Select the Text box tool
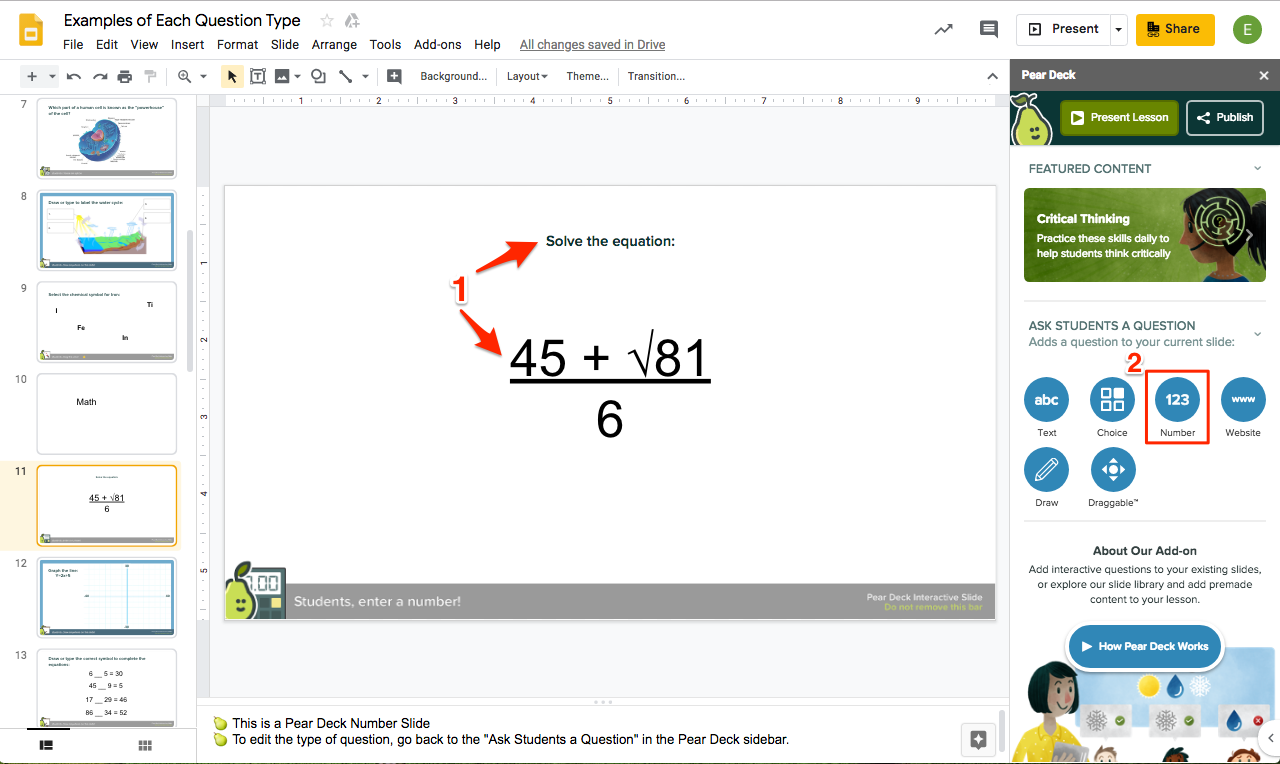The height and width of the screenshot is (764, 1280). [x=257, y=76]
